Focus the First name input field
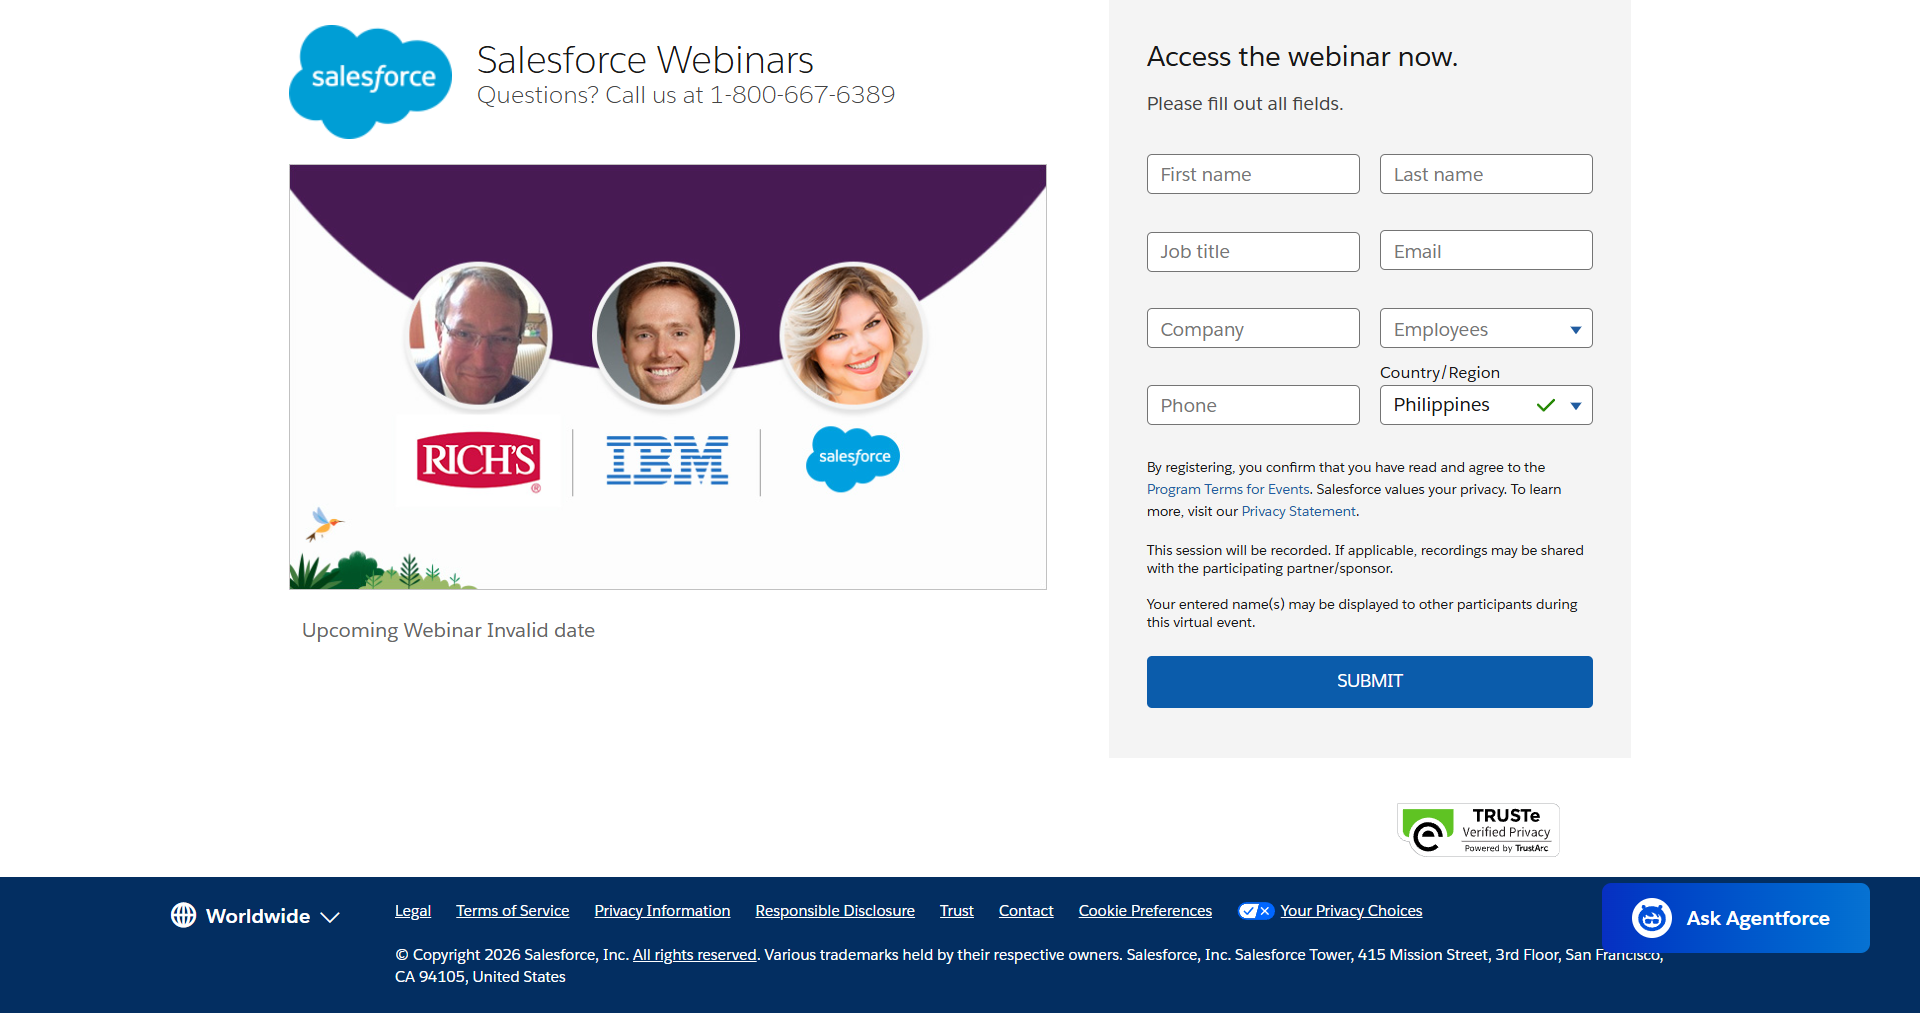This screenshot has width=1920, height=1013. (1252, 174)
